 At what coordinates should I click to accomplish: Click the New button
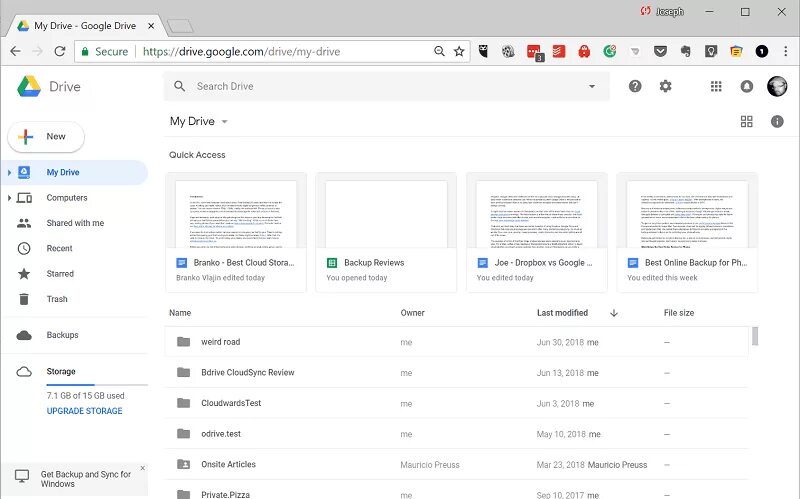[46, 137]
